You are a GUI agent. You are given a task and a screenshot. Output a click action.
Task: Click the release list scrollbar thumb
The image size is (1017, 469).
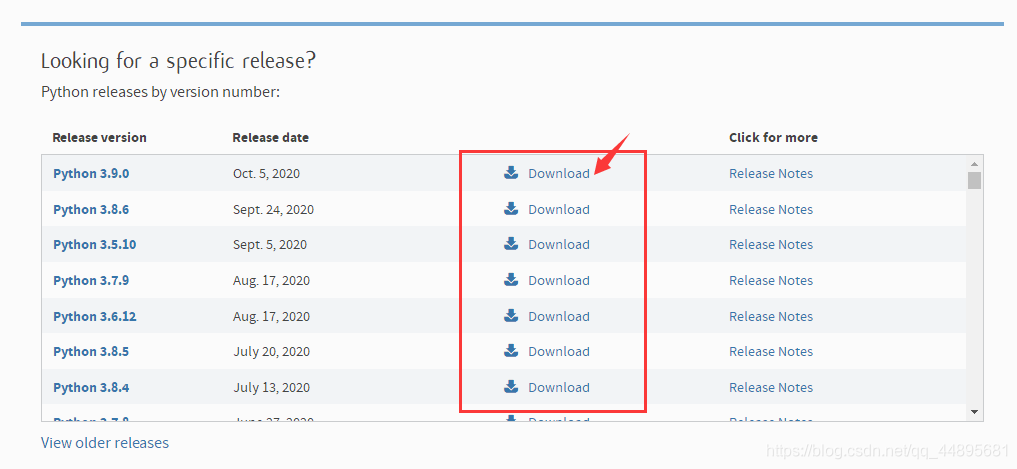click(974, 180)
